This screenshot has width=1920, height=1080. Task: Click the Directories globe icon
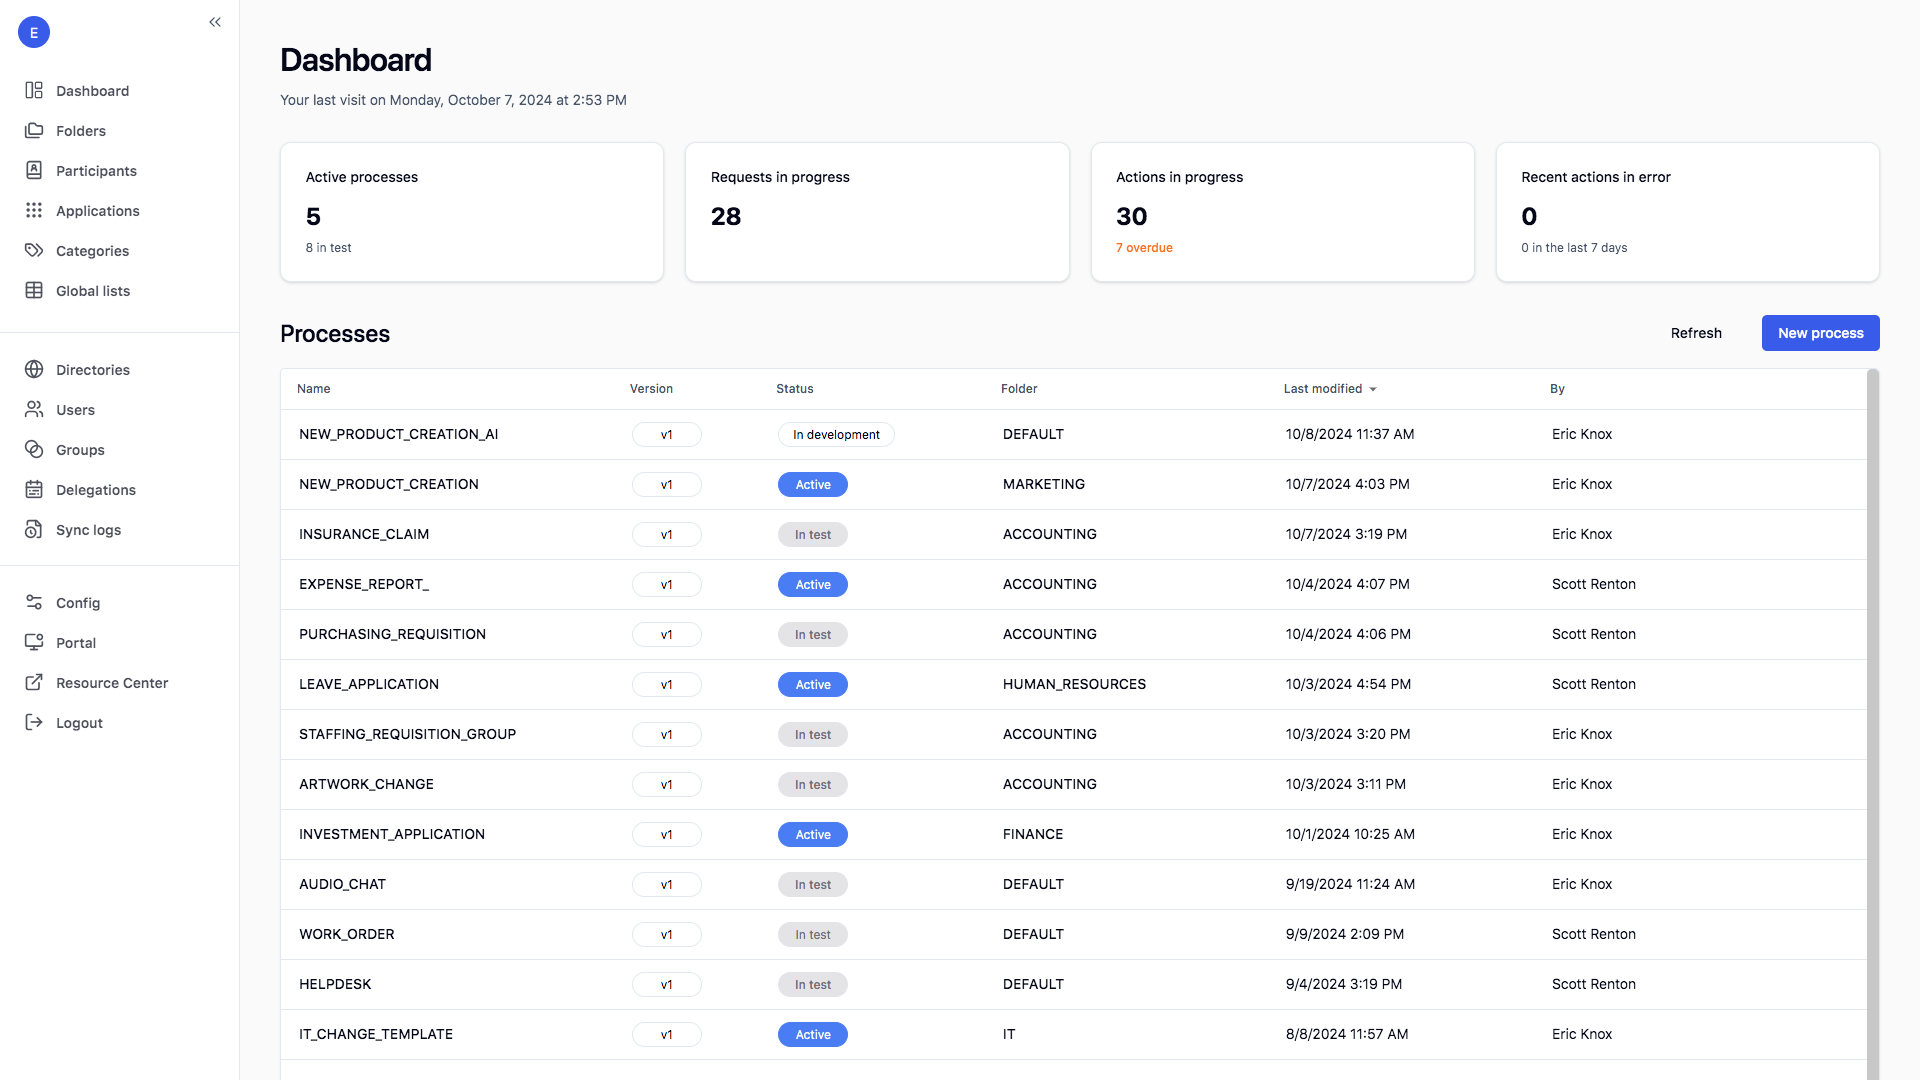point(34,370)
